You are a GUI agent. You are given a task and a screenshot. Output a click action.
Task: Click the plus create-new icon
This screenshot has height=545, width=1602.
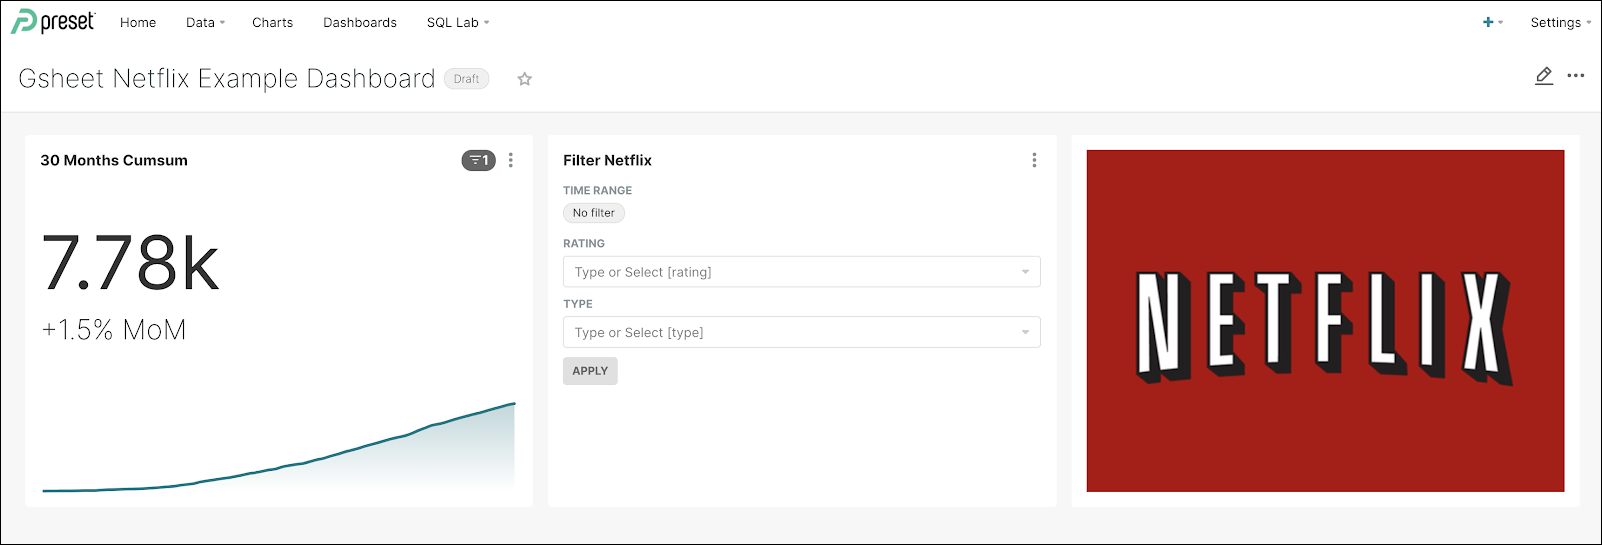1488,22
